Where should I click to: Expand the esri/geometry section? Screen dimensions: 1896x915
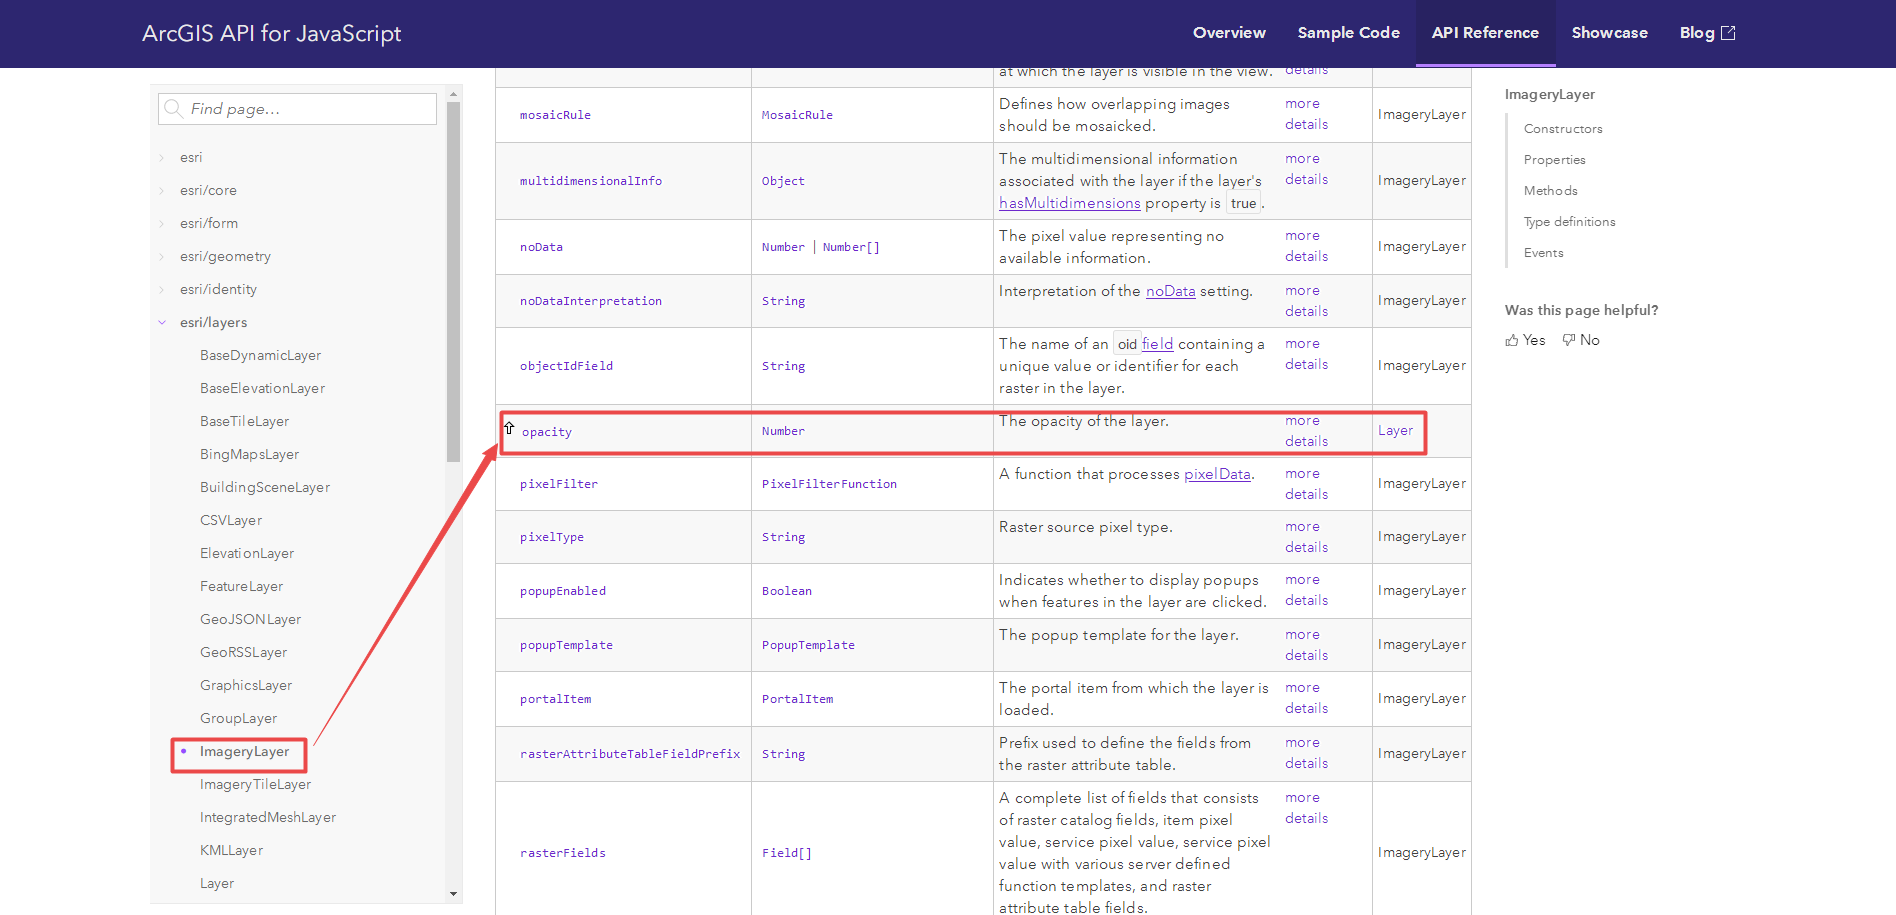(163, 256)
